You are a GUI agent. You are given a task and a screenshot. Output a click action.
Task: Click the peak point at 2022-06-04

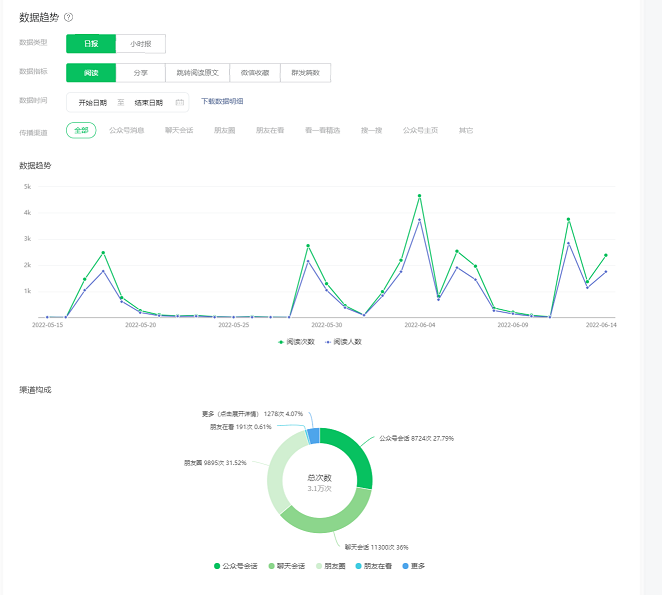pos(419,196)
